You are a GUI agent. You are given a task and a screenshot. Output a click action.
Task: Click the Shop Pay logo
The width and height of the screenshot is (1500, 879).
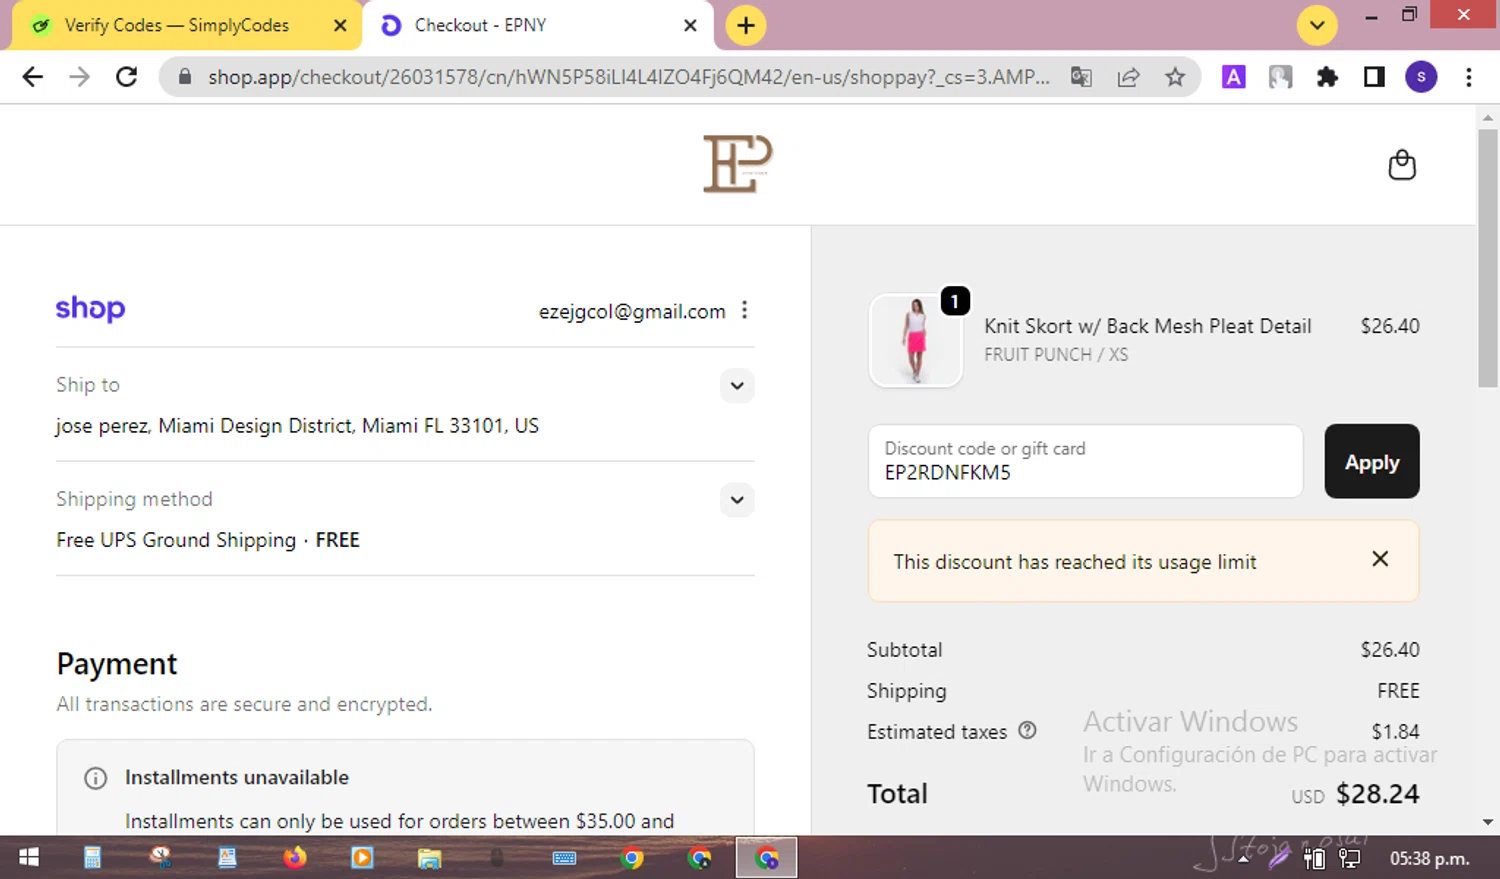90,309
